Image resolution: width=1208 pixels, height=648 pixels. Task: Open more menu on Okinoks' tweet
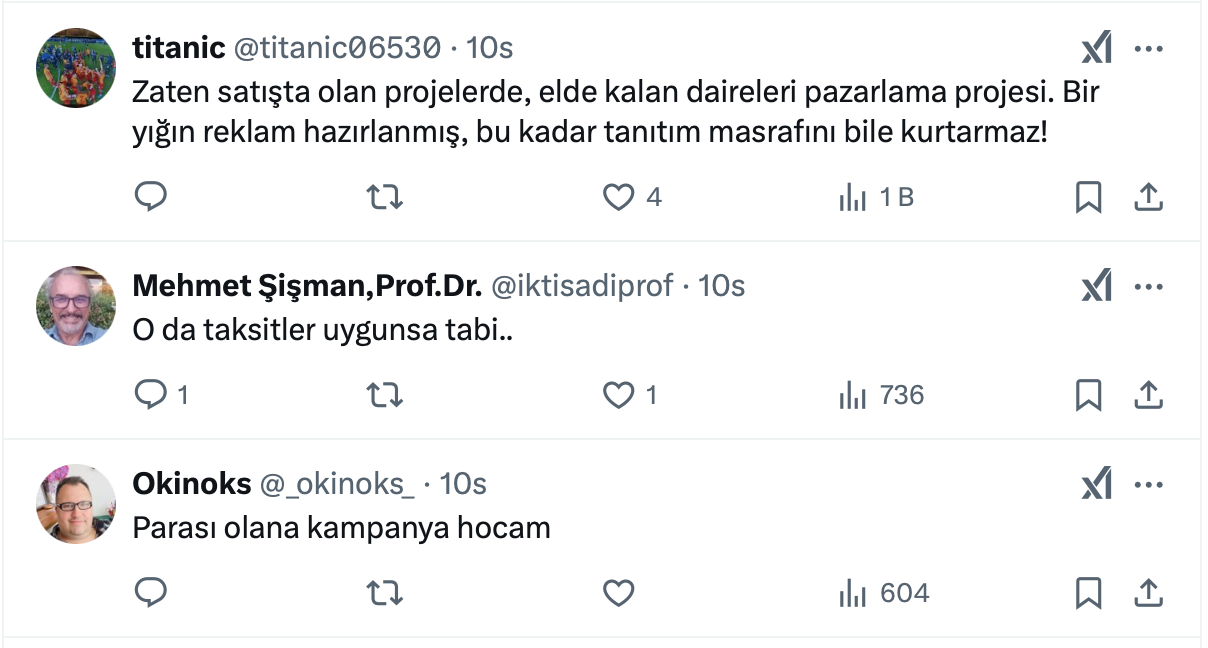1149,485
